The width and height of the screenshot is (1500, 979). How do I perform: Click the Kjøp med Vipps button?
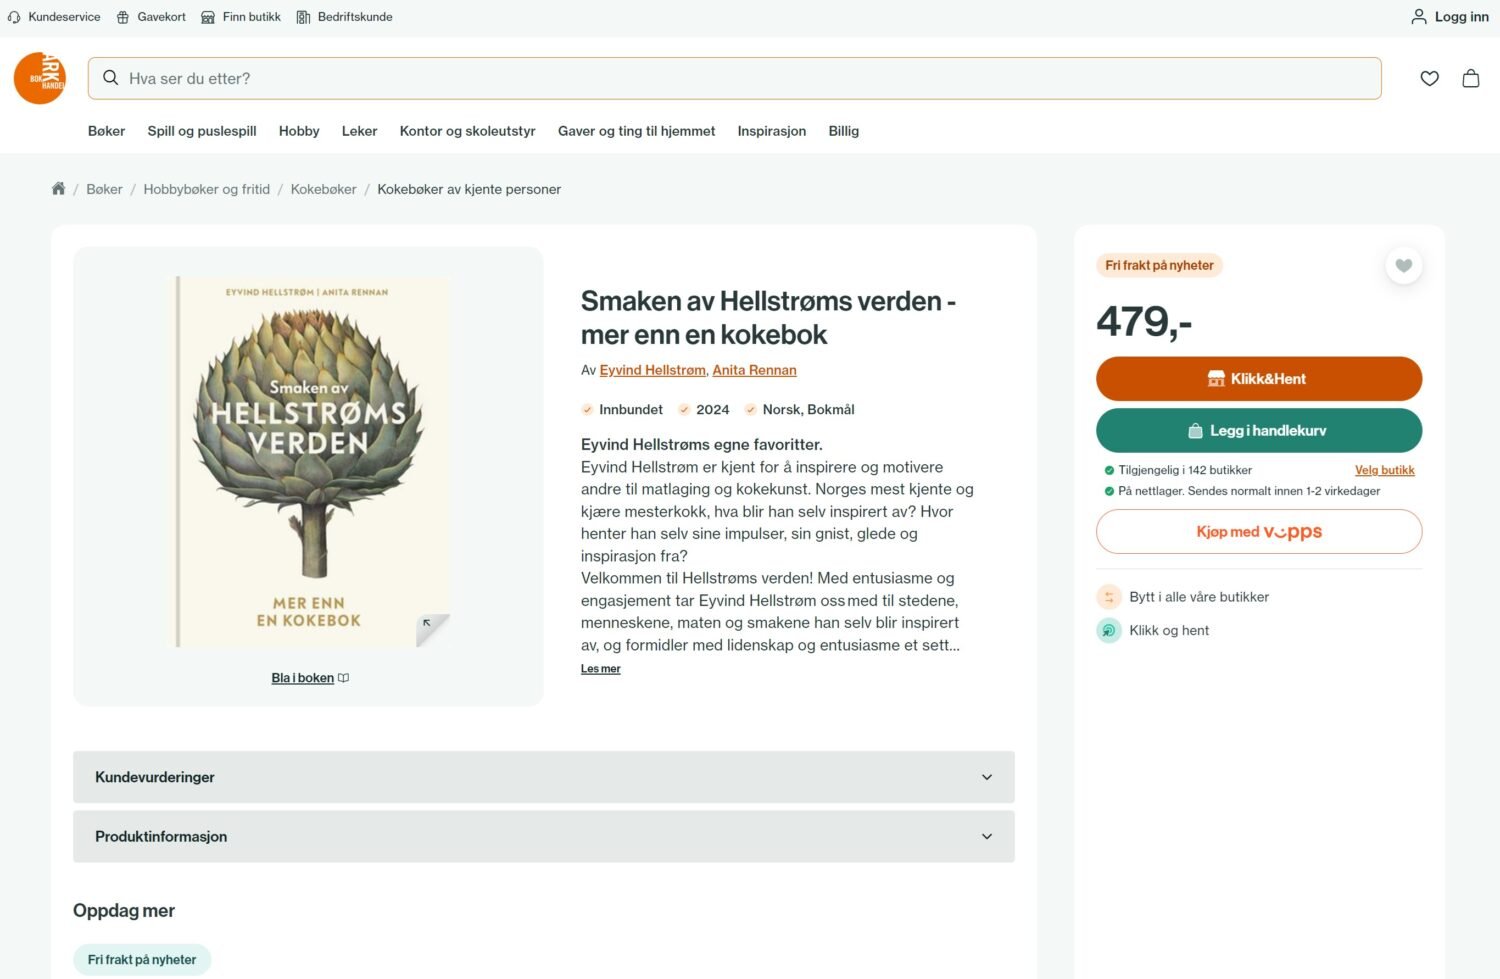(x=1258, y=532)
